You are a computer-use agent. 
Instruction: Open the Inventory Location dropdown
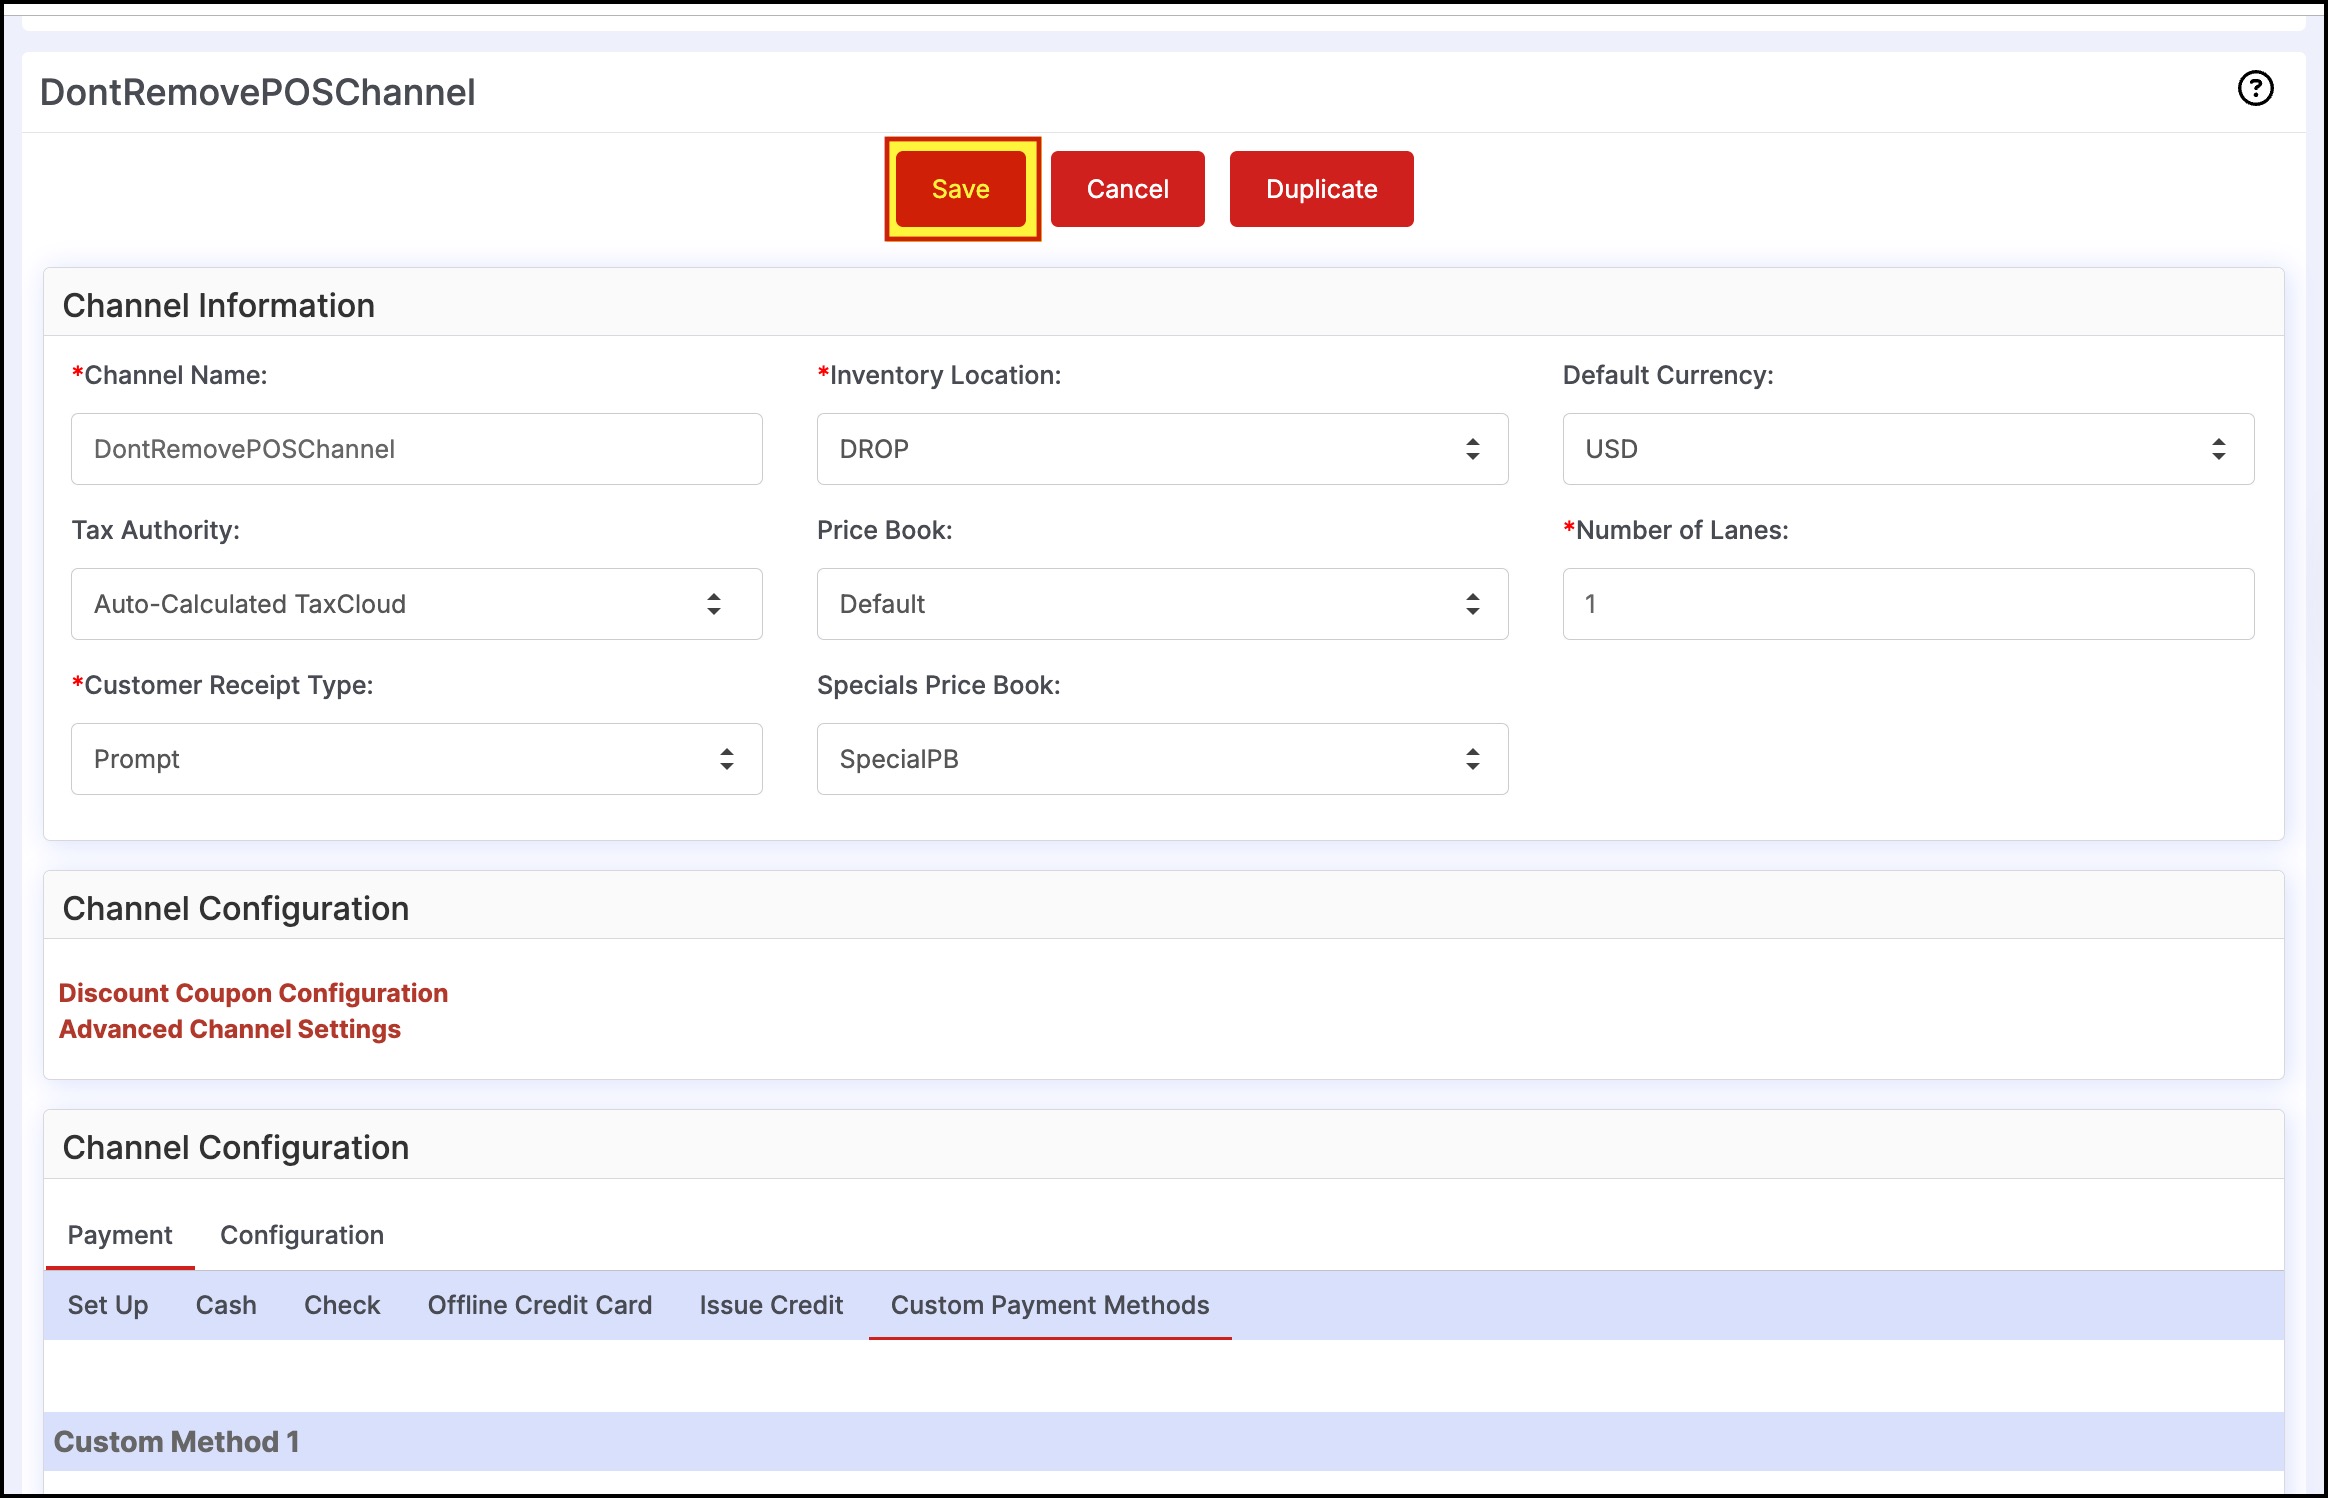click(1162, 449)
